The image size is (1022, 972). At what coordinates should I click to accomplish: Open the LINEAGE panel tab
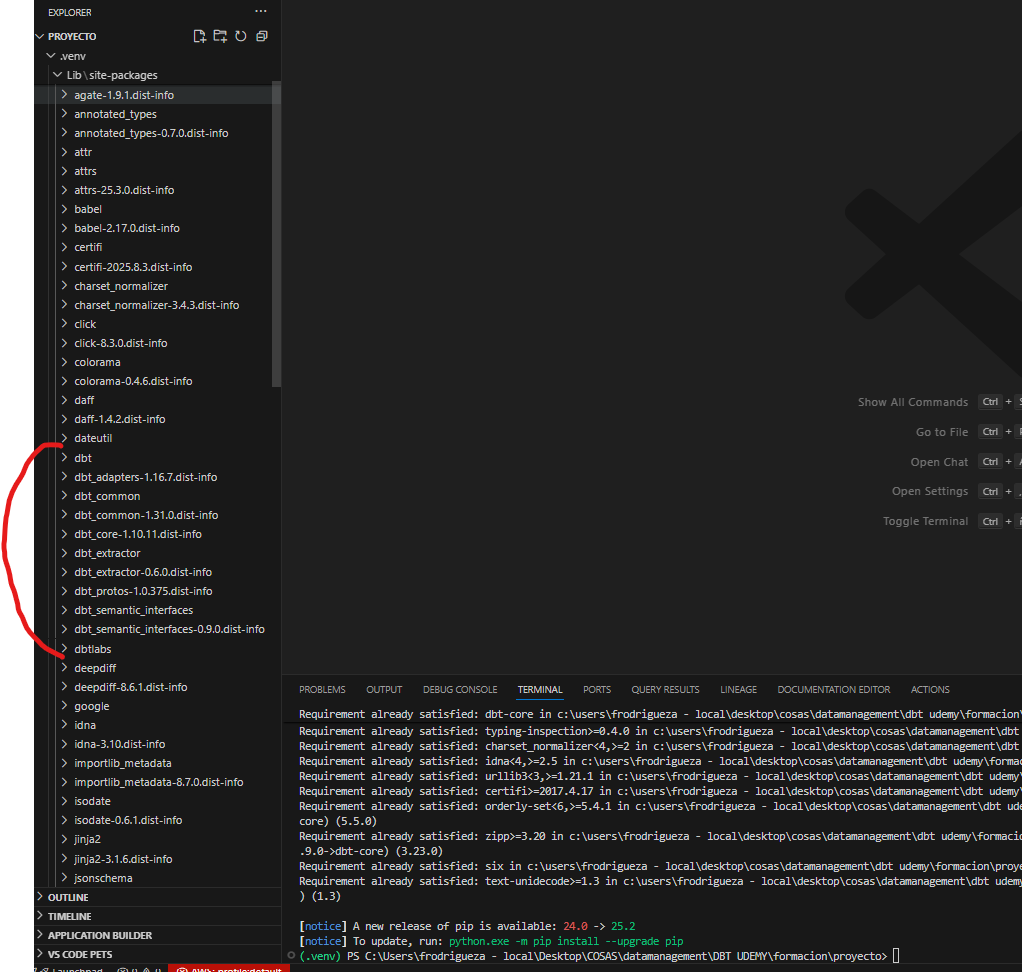point(738,690)
